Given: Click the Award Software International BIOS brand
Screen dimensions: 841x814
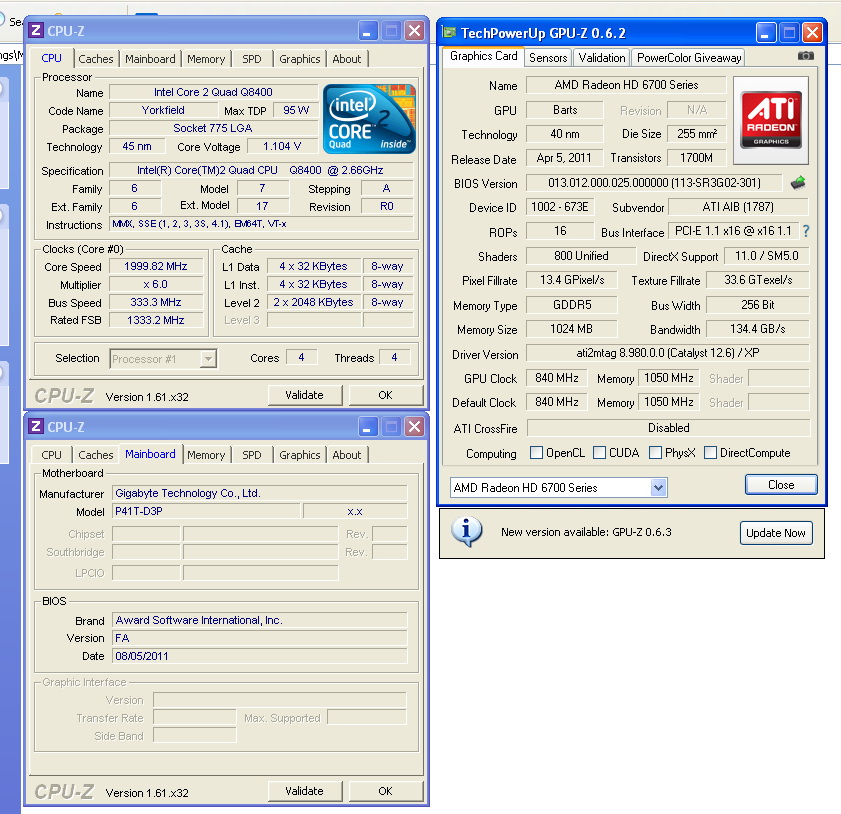Looking at the screenshot, I should [x=260, y=620].
